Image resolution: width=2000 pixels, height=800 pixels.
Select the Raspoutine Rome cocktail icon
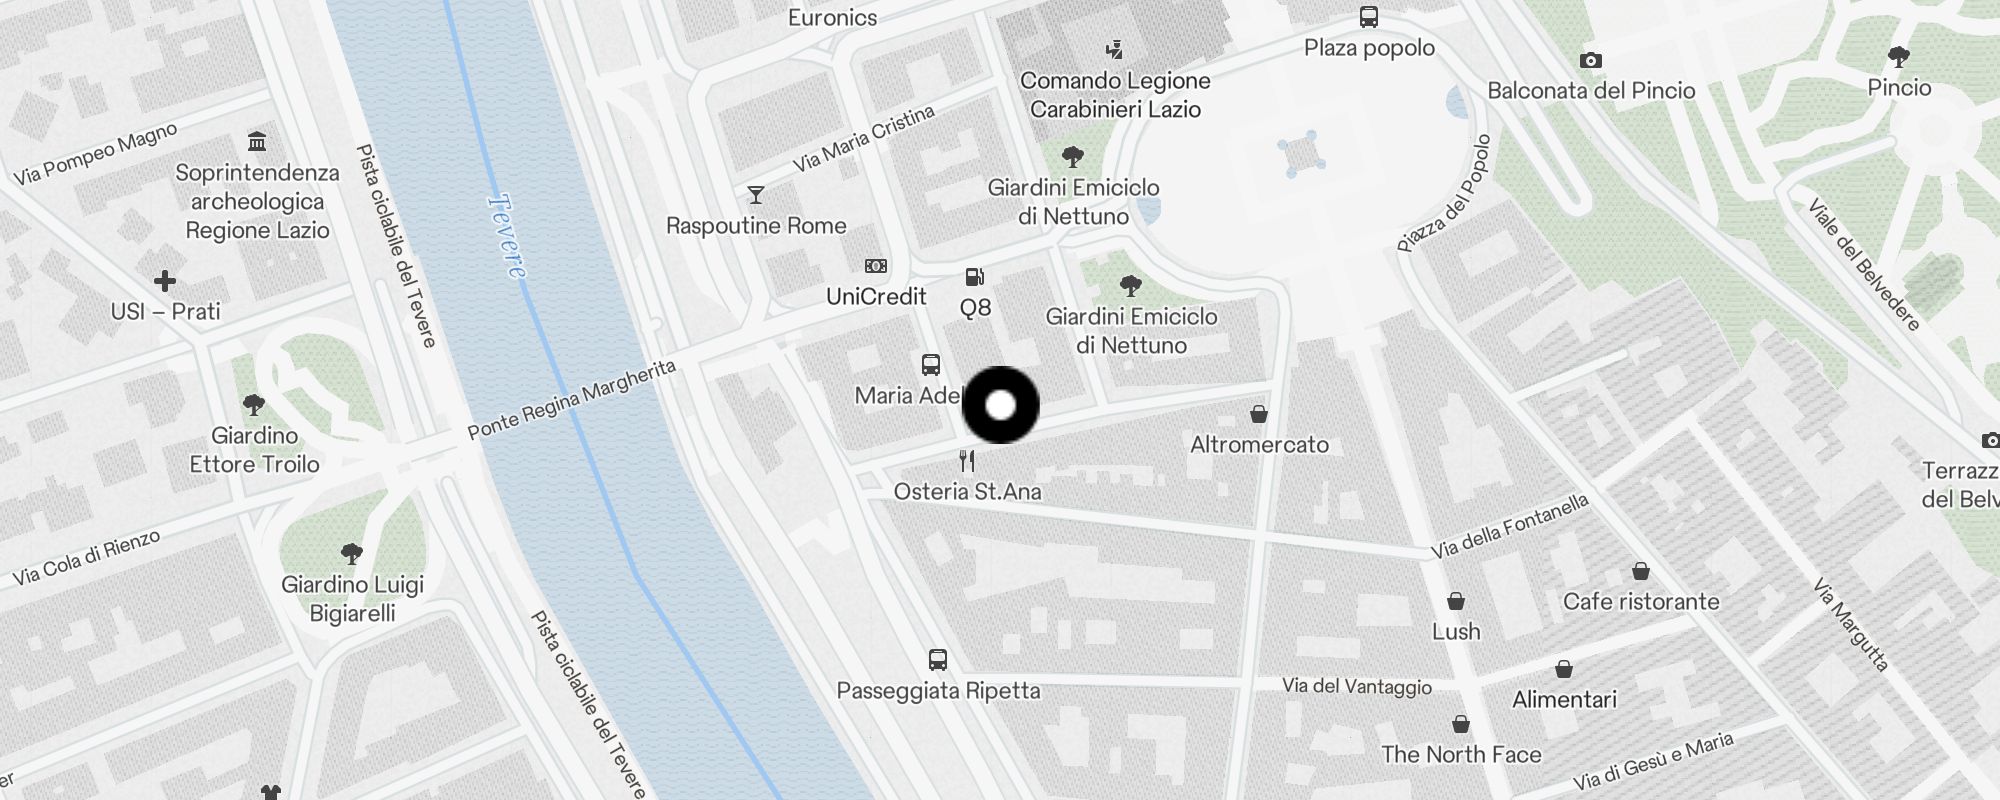pyautogui.click(x=756, y=195)
